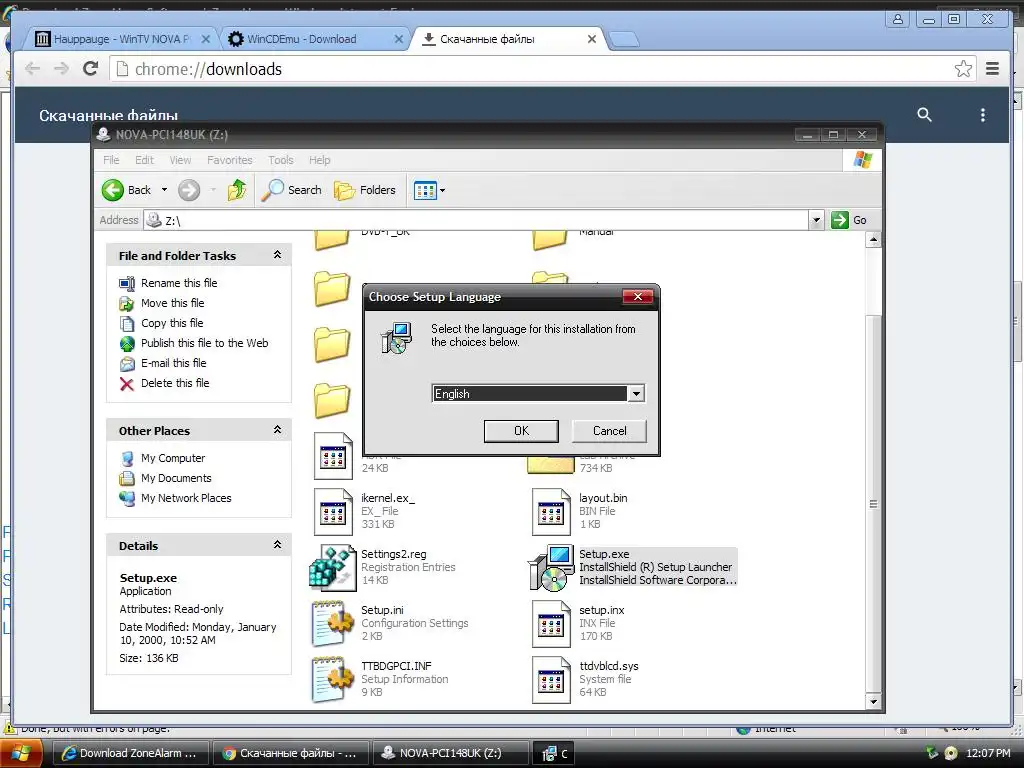The height and width of the screenshot is (768, 1024).
Task: Open the View menu in Explorer
Action: 180,160
